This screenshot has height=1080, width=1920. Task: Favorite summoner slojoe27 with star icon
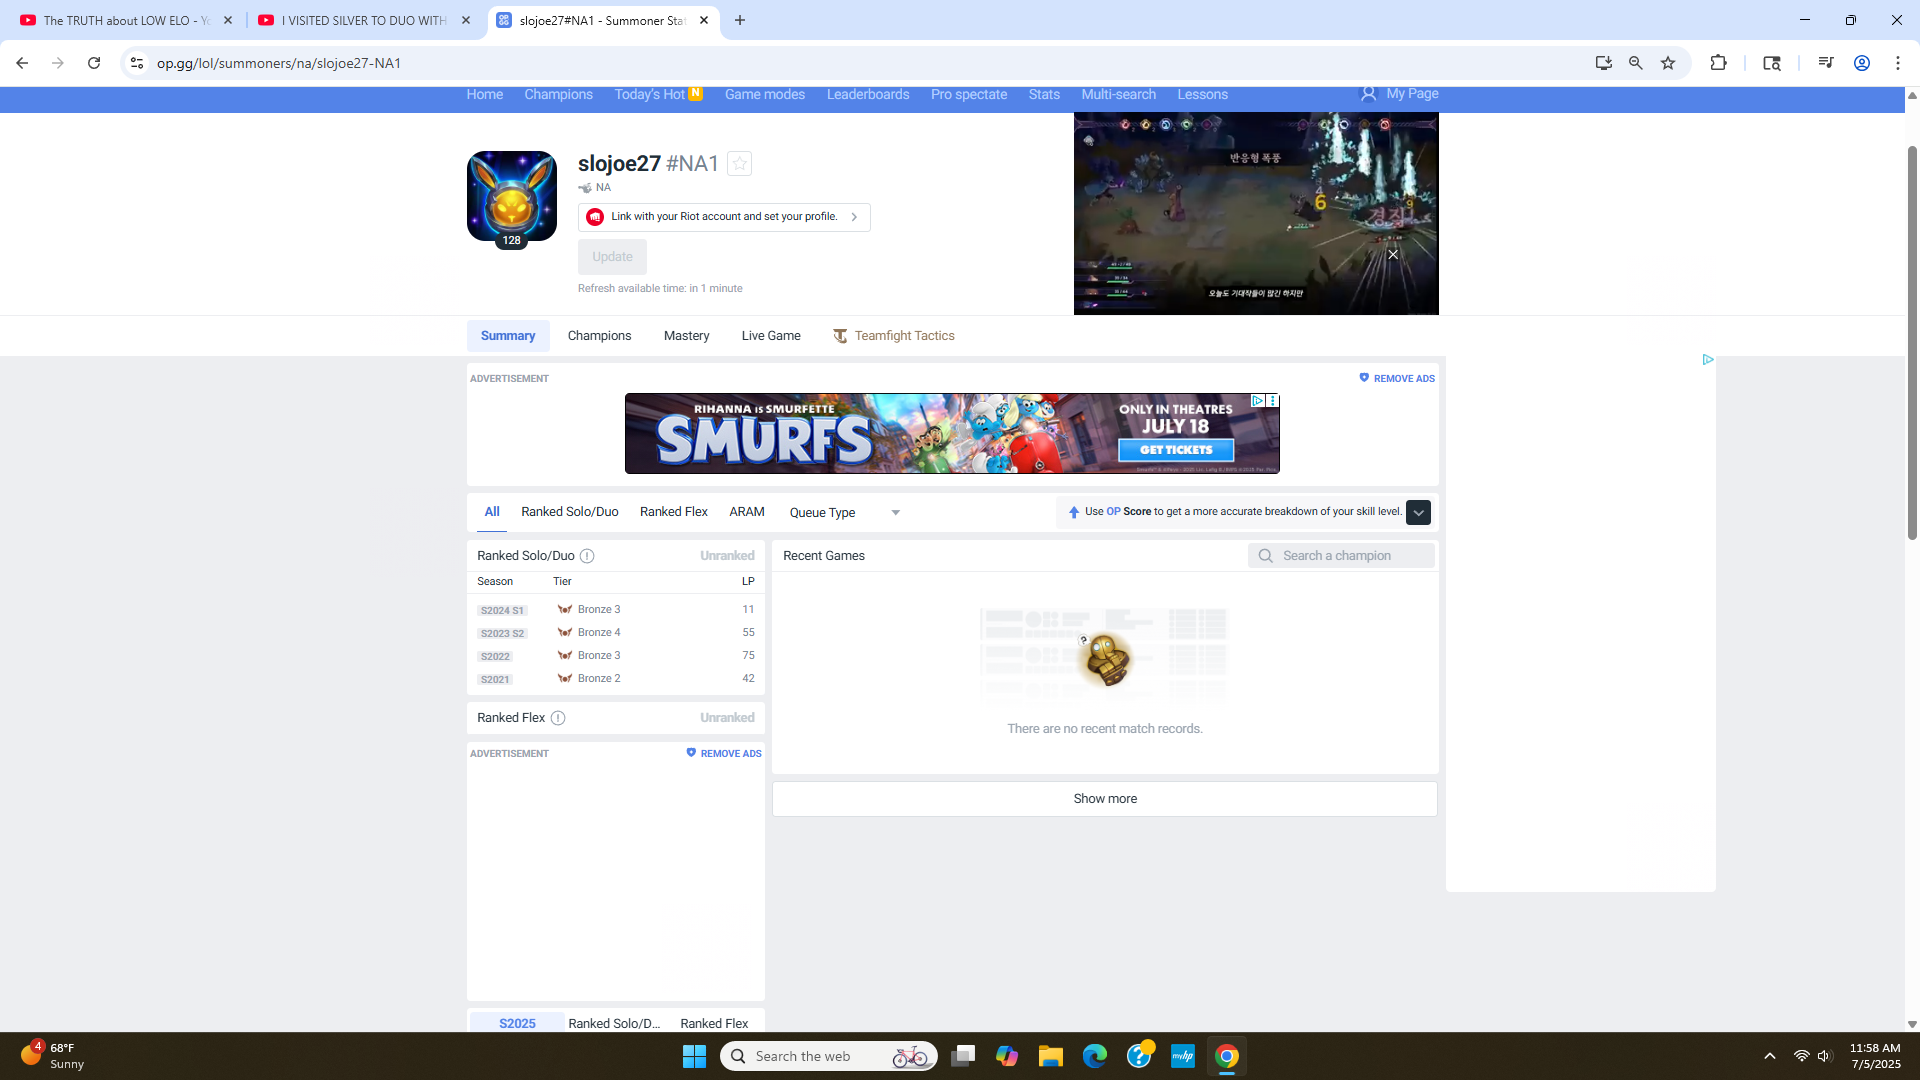tap(739, 163)
